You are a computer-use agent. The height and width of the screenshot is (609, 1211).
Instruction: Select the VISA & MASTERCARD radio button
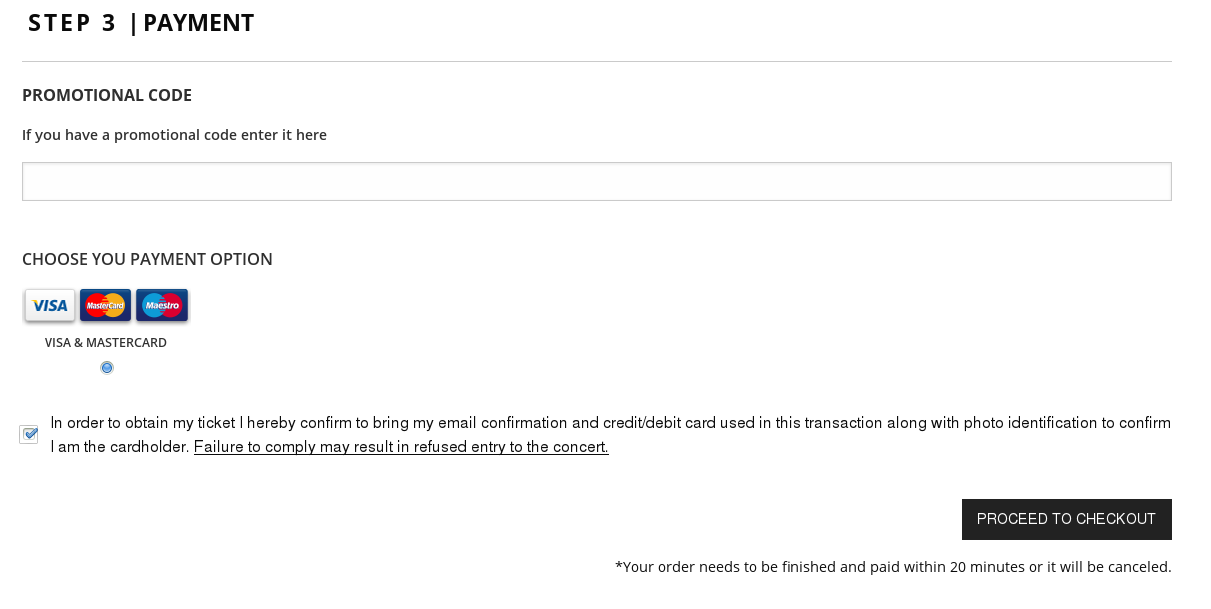click(107, 368)
